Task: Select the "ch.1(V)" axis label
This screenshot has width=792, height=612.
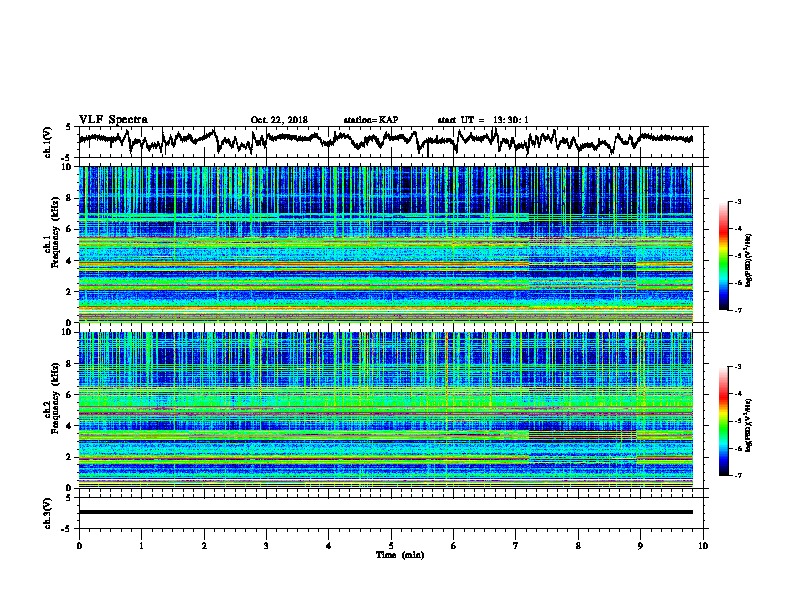Action: (48, 142)
